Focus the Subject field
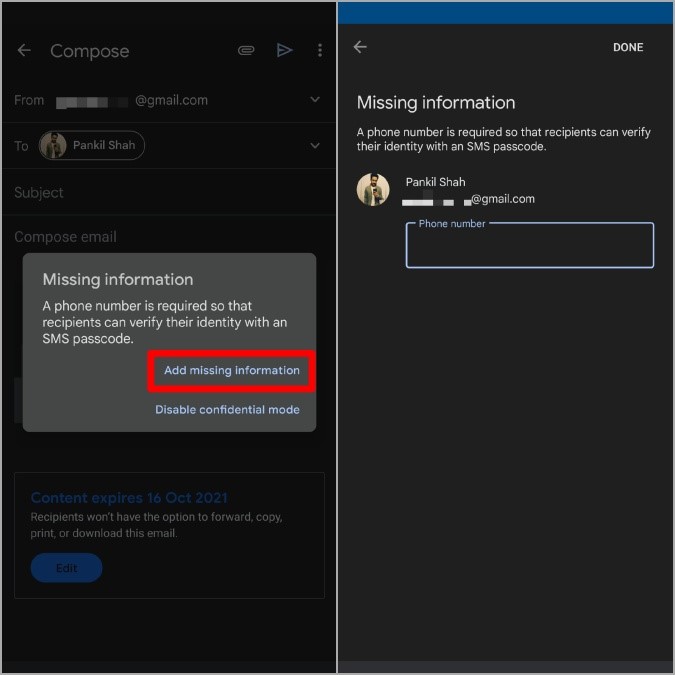The image size is (675, 675). click(x=169, y=192)
